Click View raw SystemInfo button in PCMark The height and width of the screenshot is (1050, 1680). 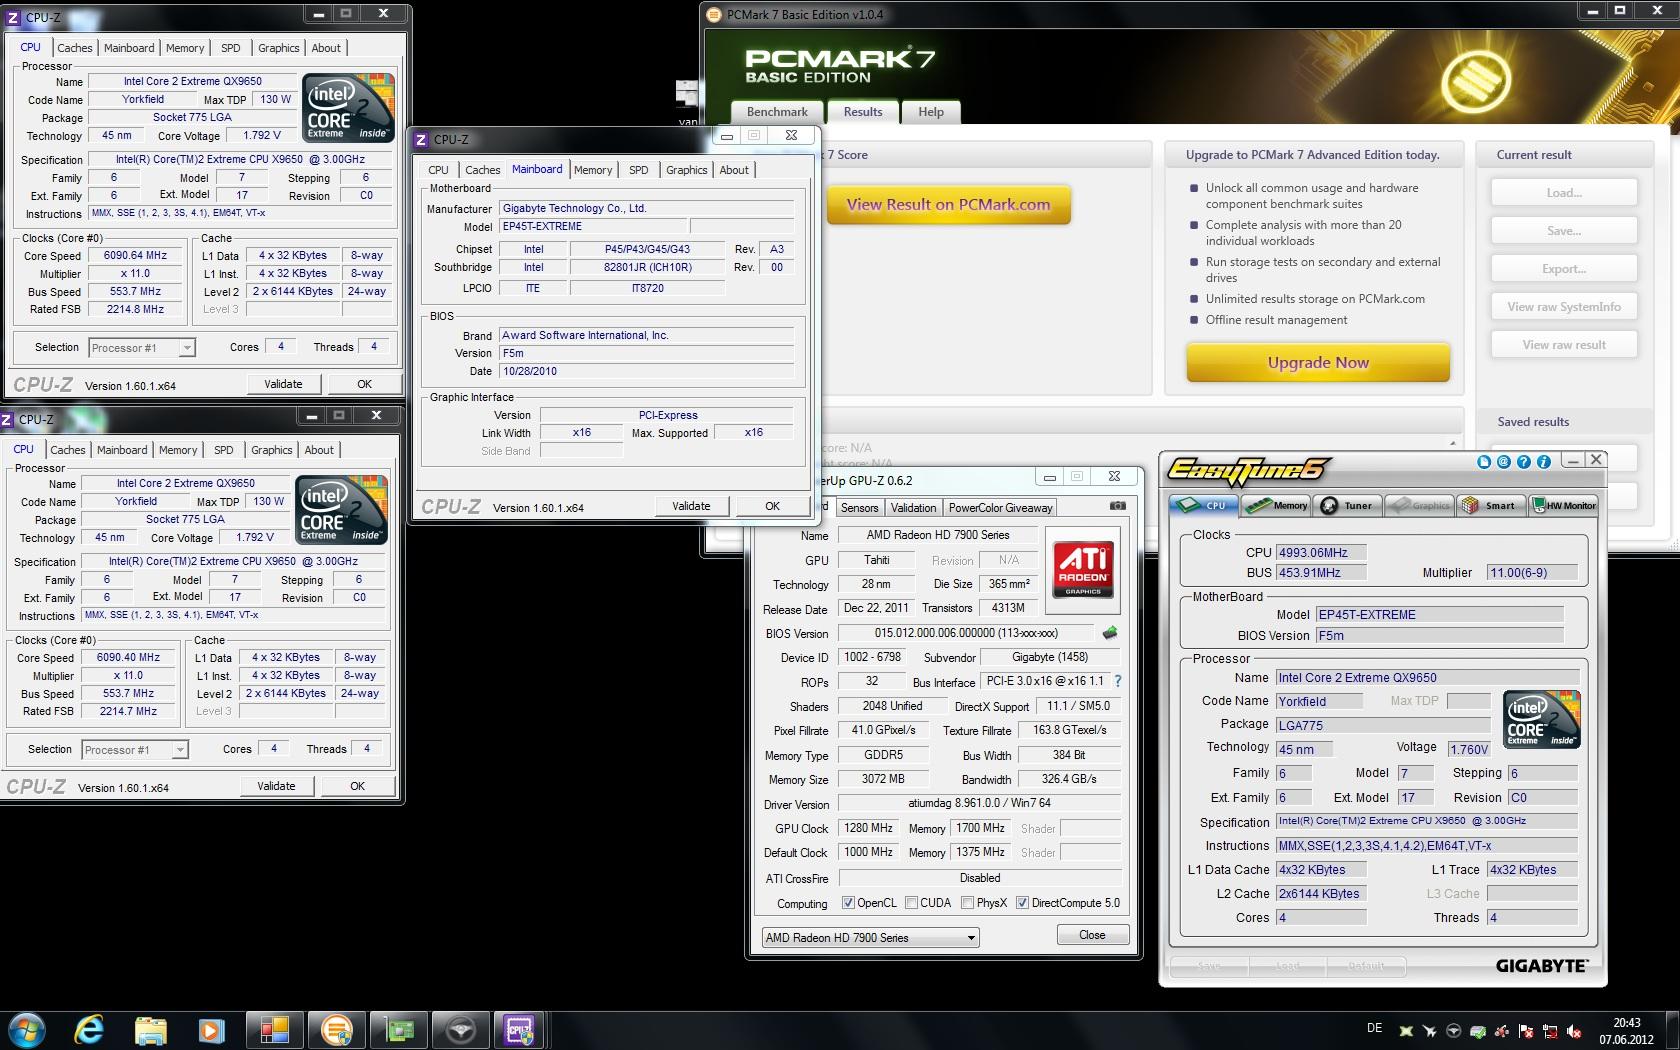(x=1564, y=307)
